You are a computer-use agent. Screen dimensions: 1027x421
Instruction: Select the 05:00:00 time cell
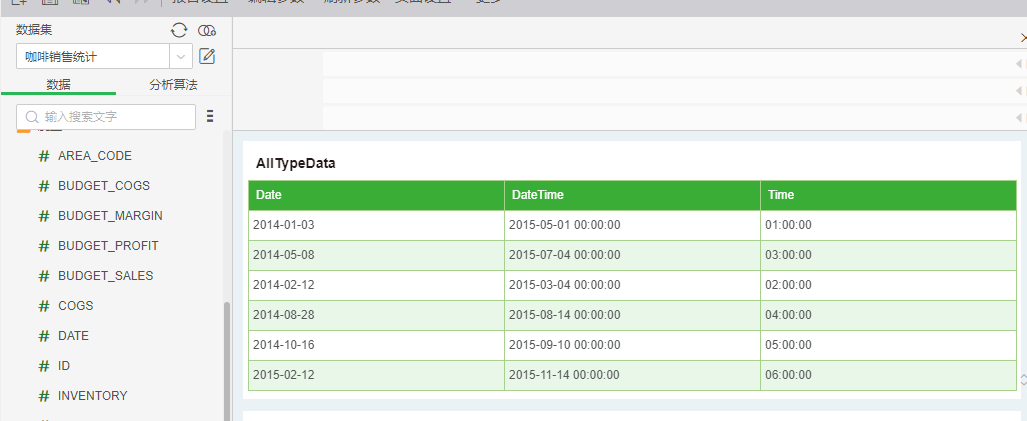[888, 346]
